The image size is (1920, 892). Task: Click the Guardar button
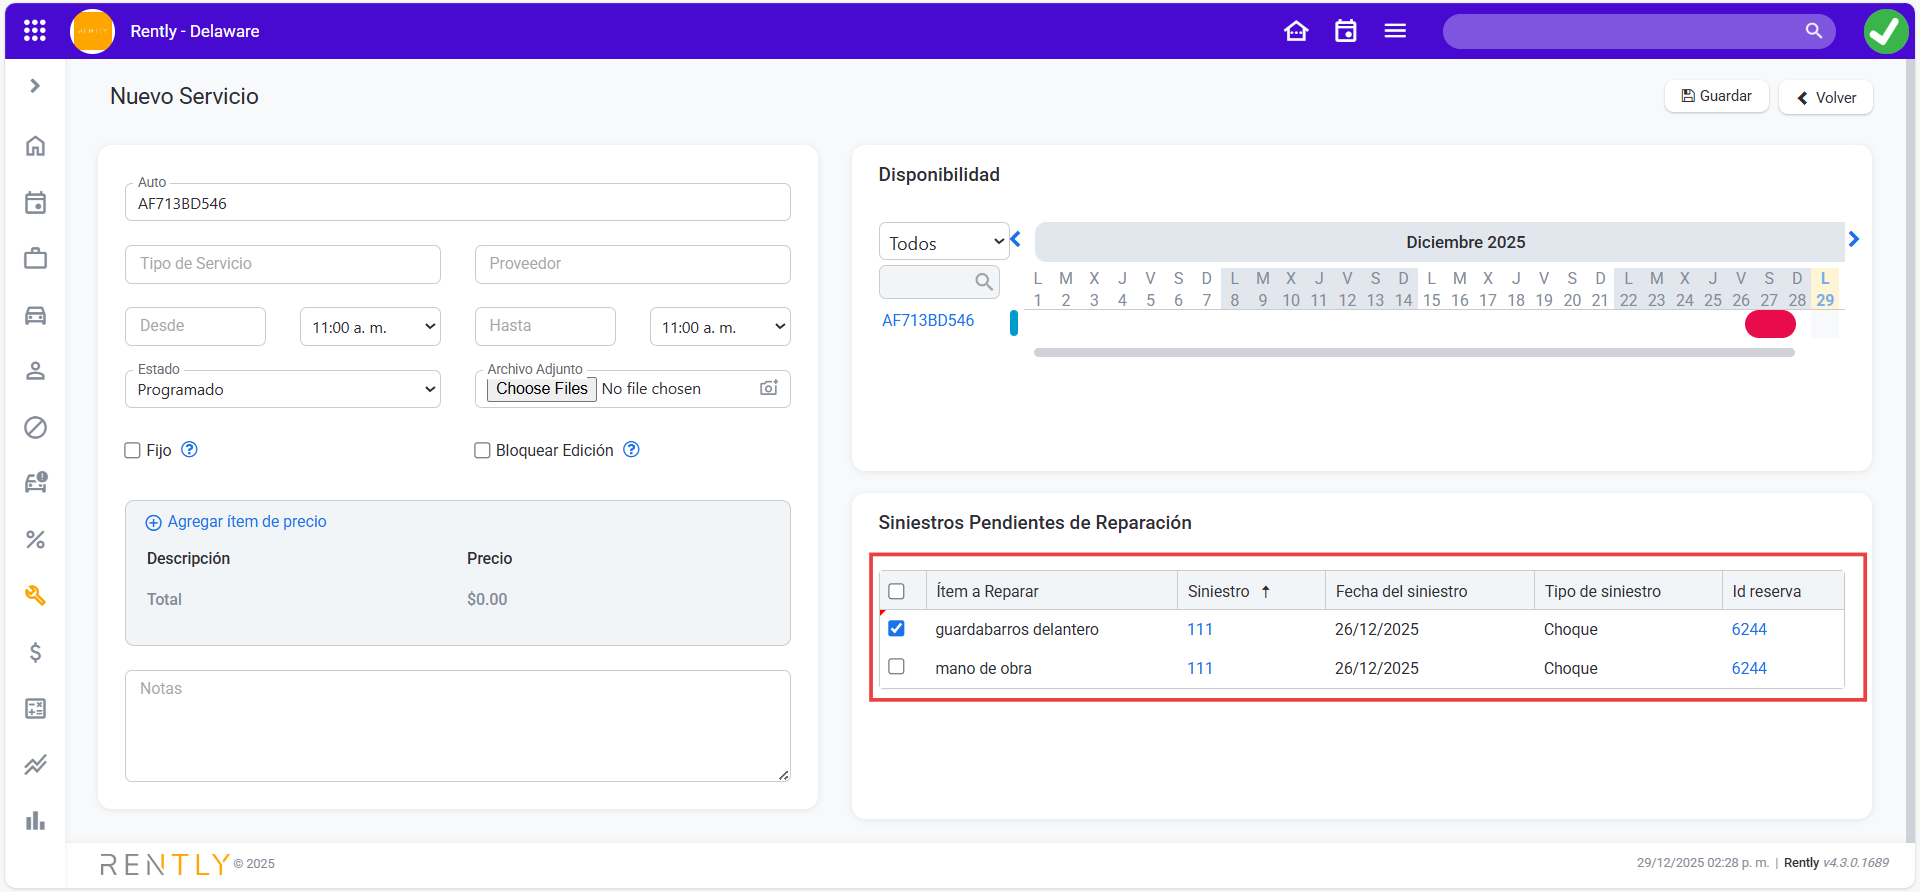1716,96
